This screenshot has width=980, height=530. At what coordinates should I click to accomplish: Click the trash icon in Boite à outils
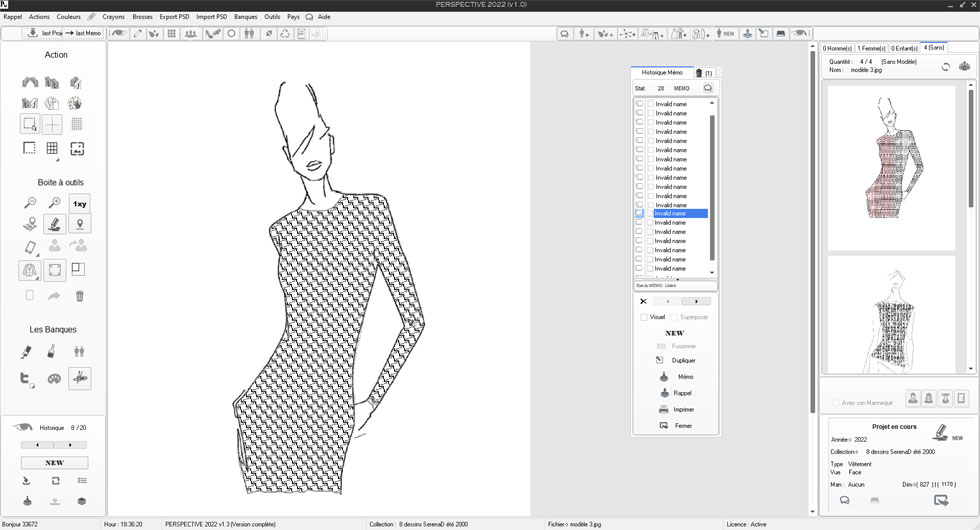point(80,296)
